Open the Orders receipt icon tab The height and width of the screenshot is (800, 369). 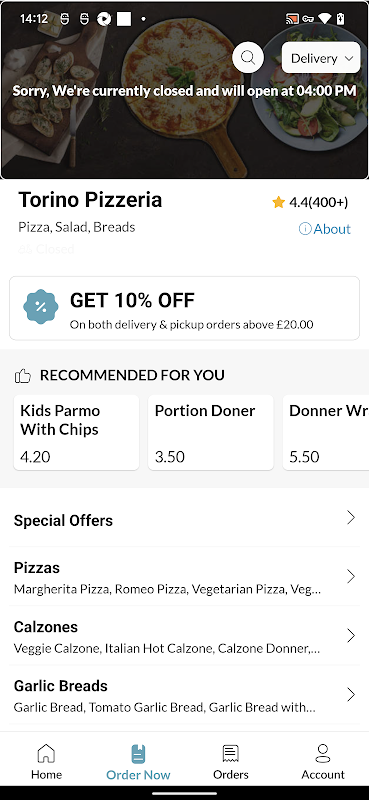231,753
